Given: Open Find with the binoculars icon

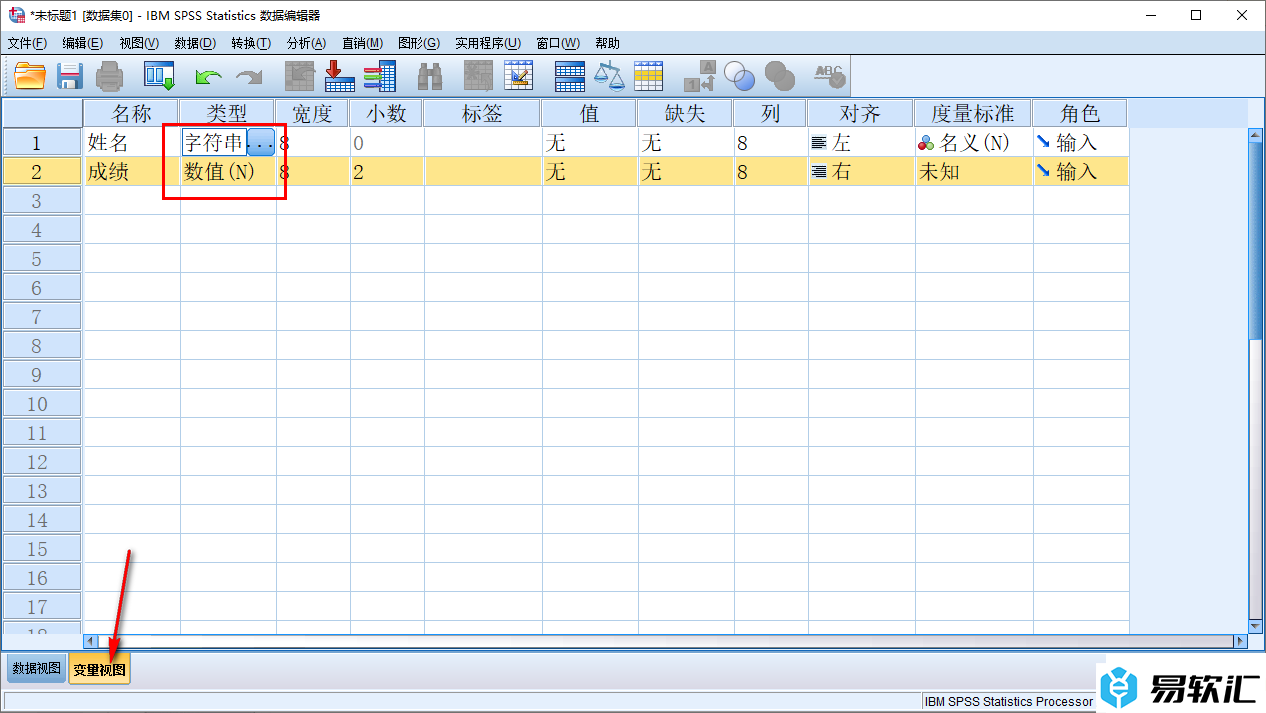Looking at the screenshot, I should click(430, 76).
